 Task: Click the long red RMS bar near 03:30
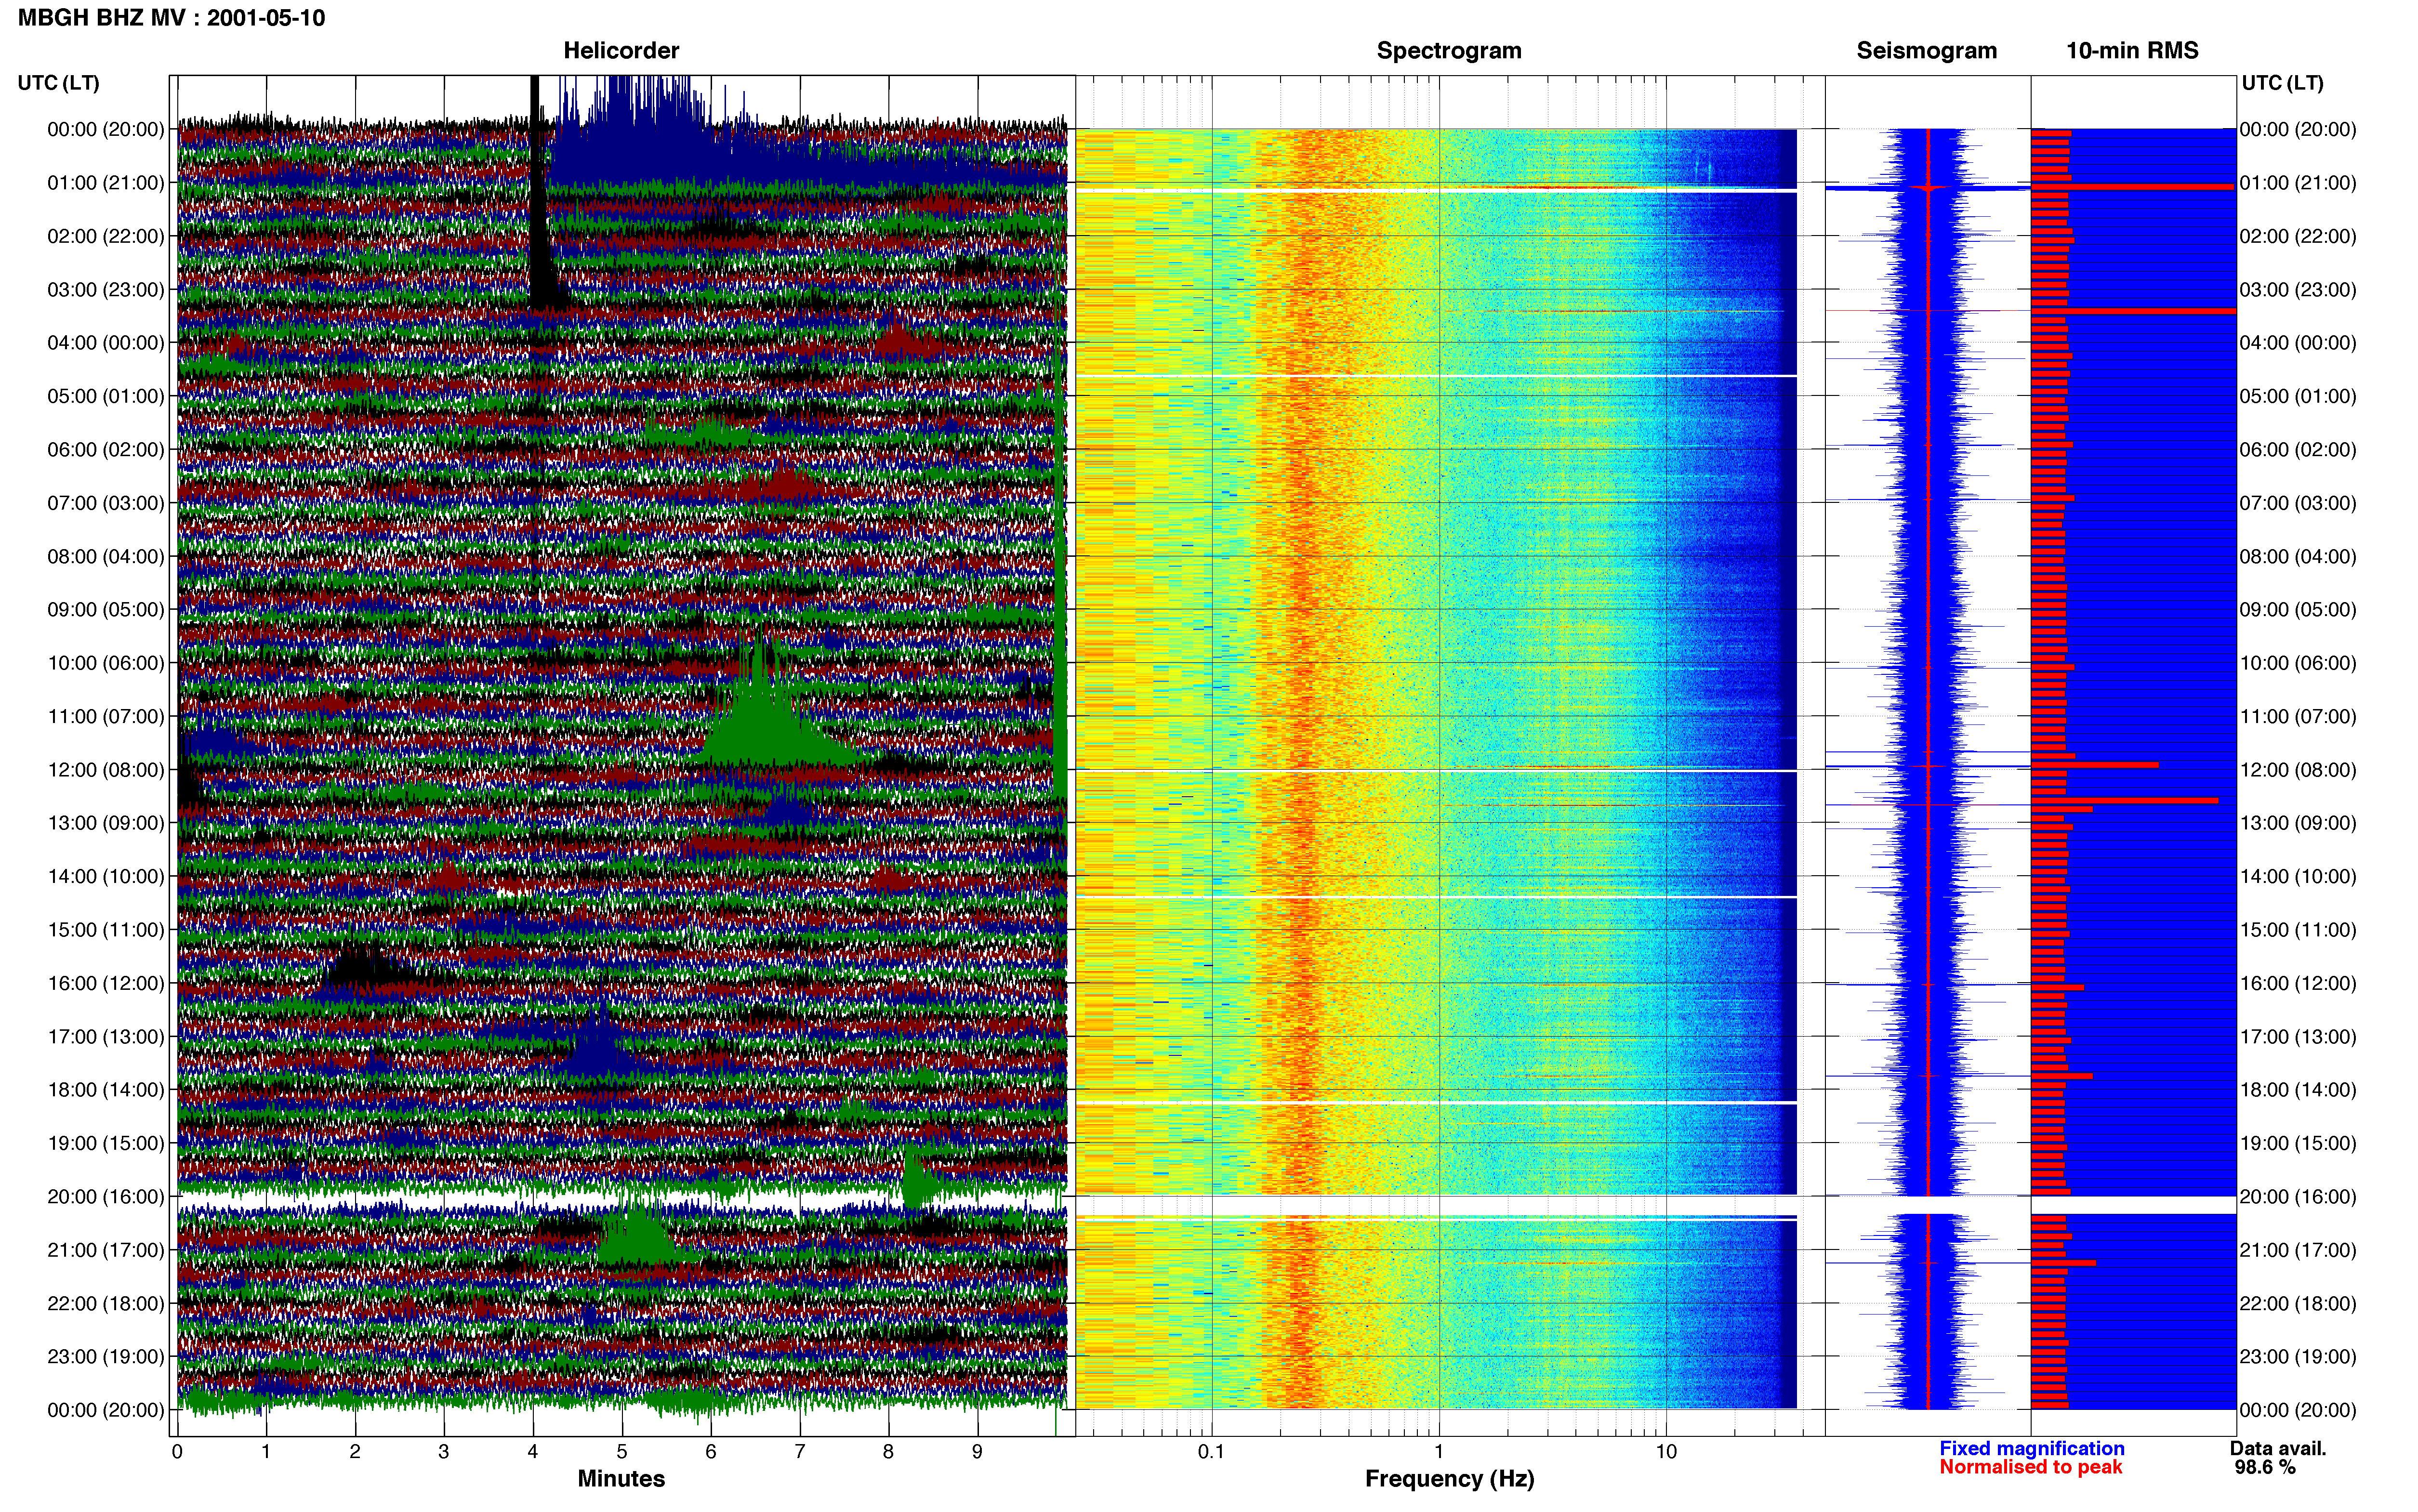[x=2133, y=311]
